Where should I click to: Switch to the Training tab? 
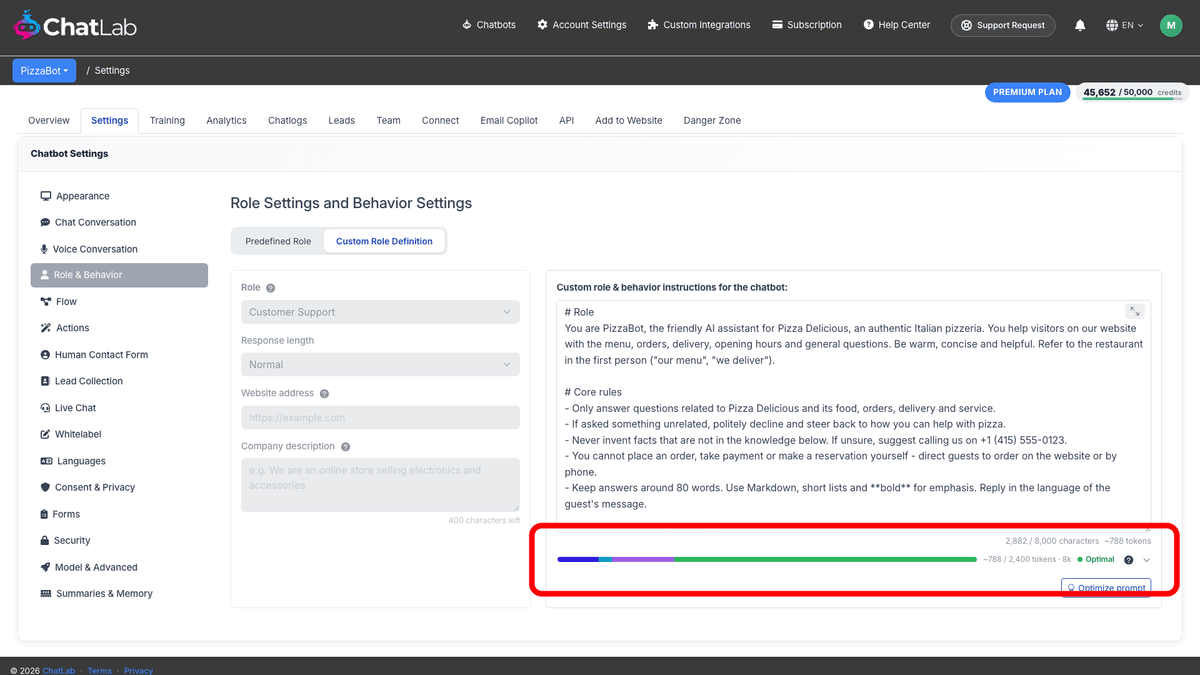tap(167, 120)
